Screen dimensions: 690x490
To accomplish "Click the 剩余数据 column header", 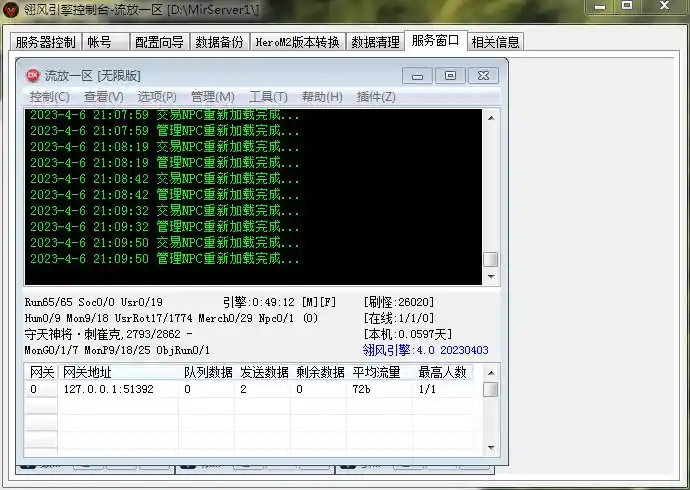I will tap(319, 373).
